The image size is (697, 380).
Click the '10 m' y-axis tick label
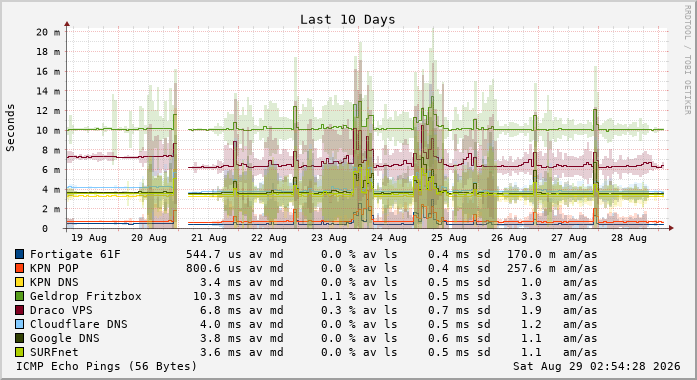point(48,130)
